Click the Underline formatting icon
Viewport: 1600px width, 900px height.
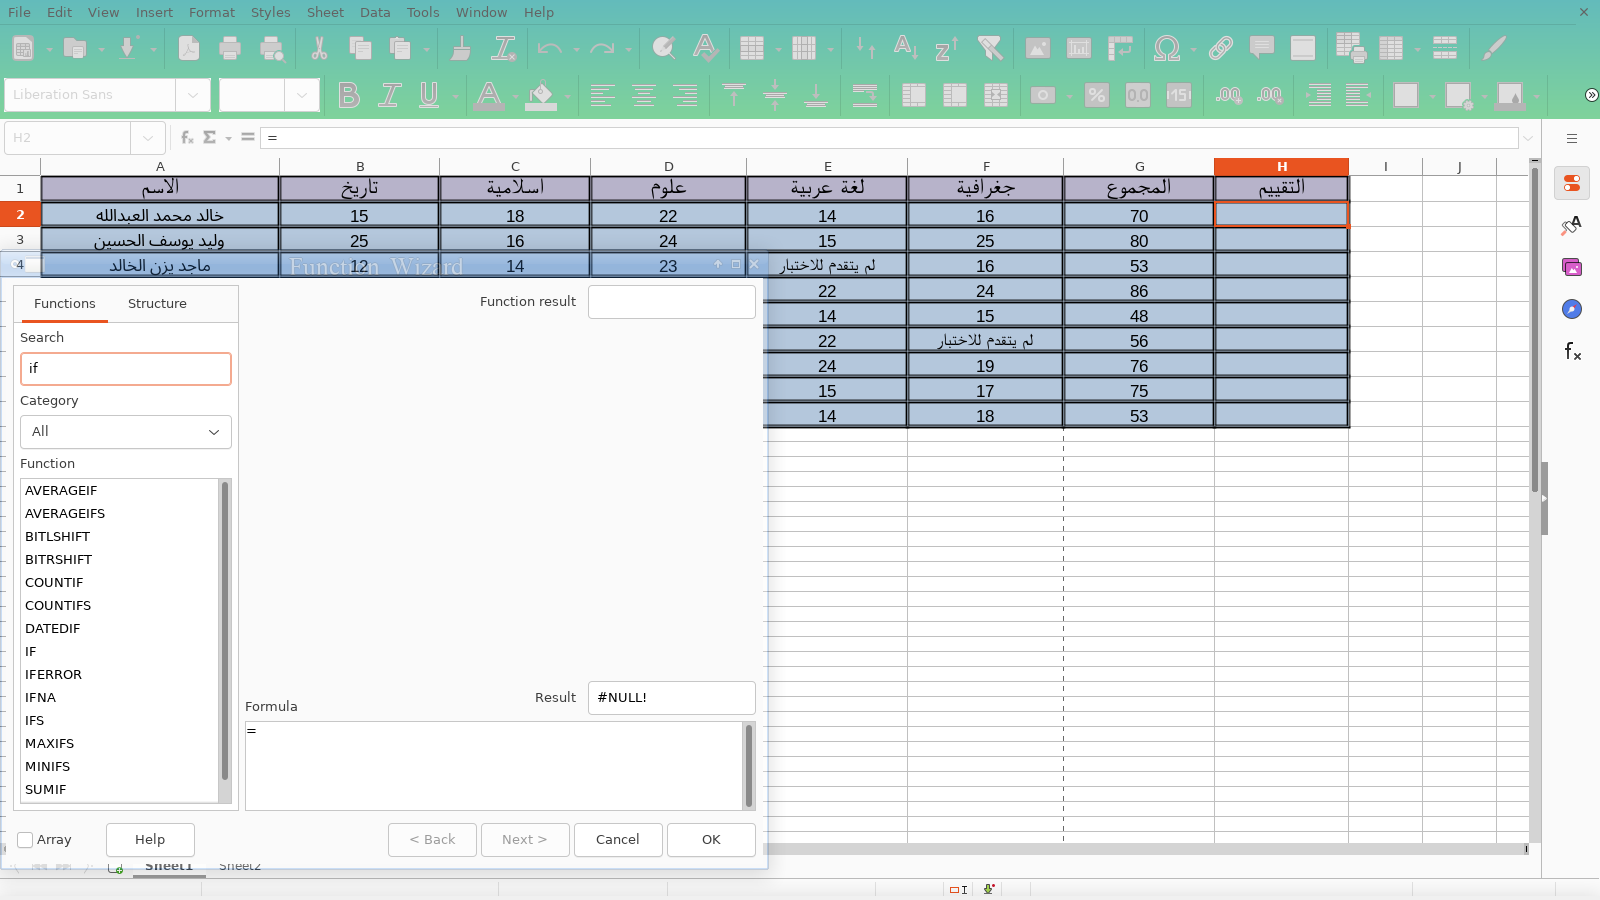[429, 95]
